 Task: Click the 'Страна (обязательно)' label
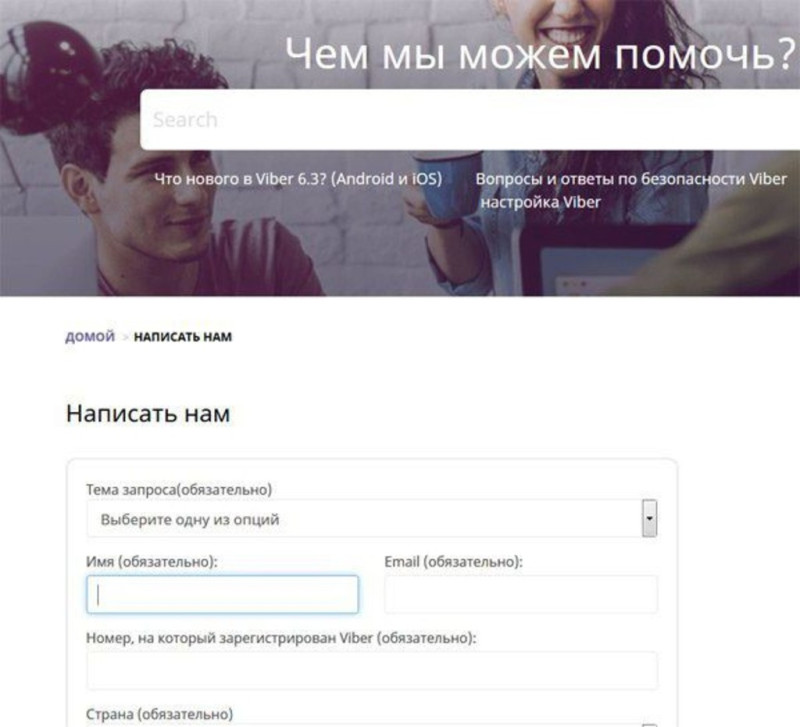point(159,714)
